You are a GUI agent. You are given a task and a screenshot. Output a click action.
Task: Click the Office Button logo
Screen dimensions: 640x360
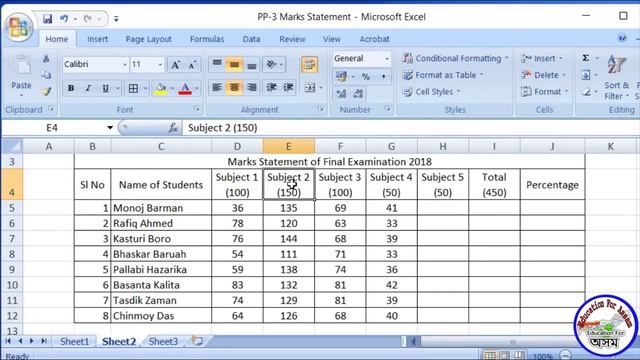19,27
